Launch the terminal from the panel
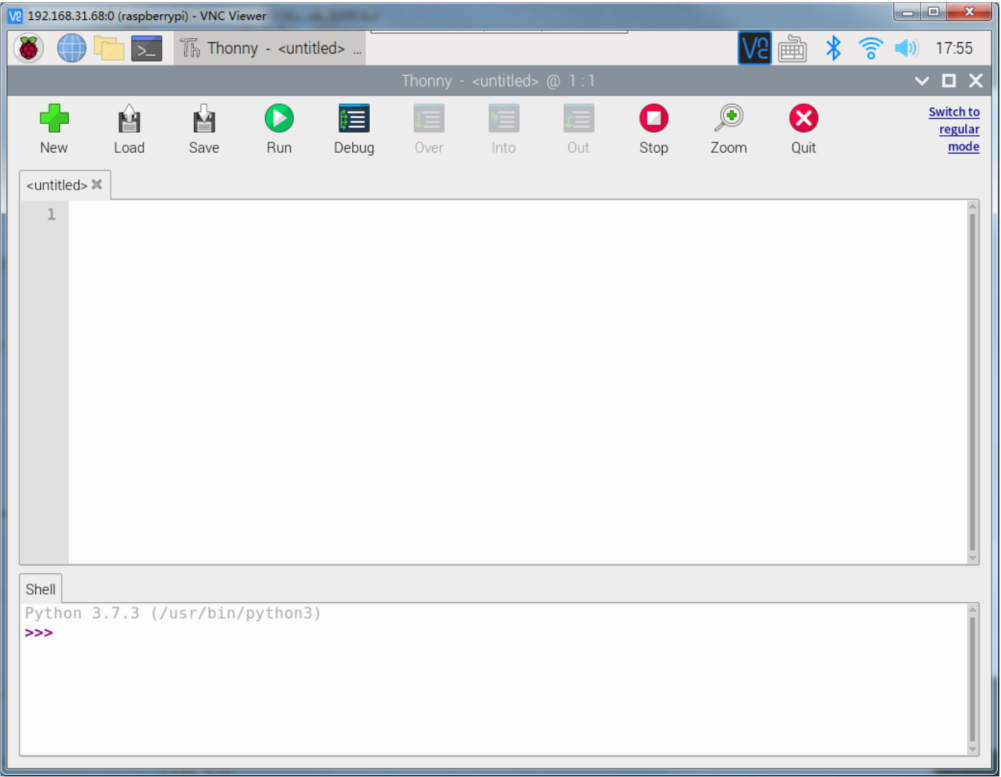 [147, 49]
